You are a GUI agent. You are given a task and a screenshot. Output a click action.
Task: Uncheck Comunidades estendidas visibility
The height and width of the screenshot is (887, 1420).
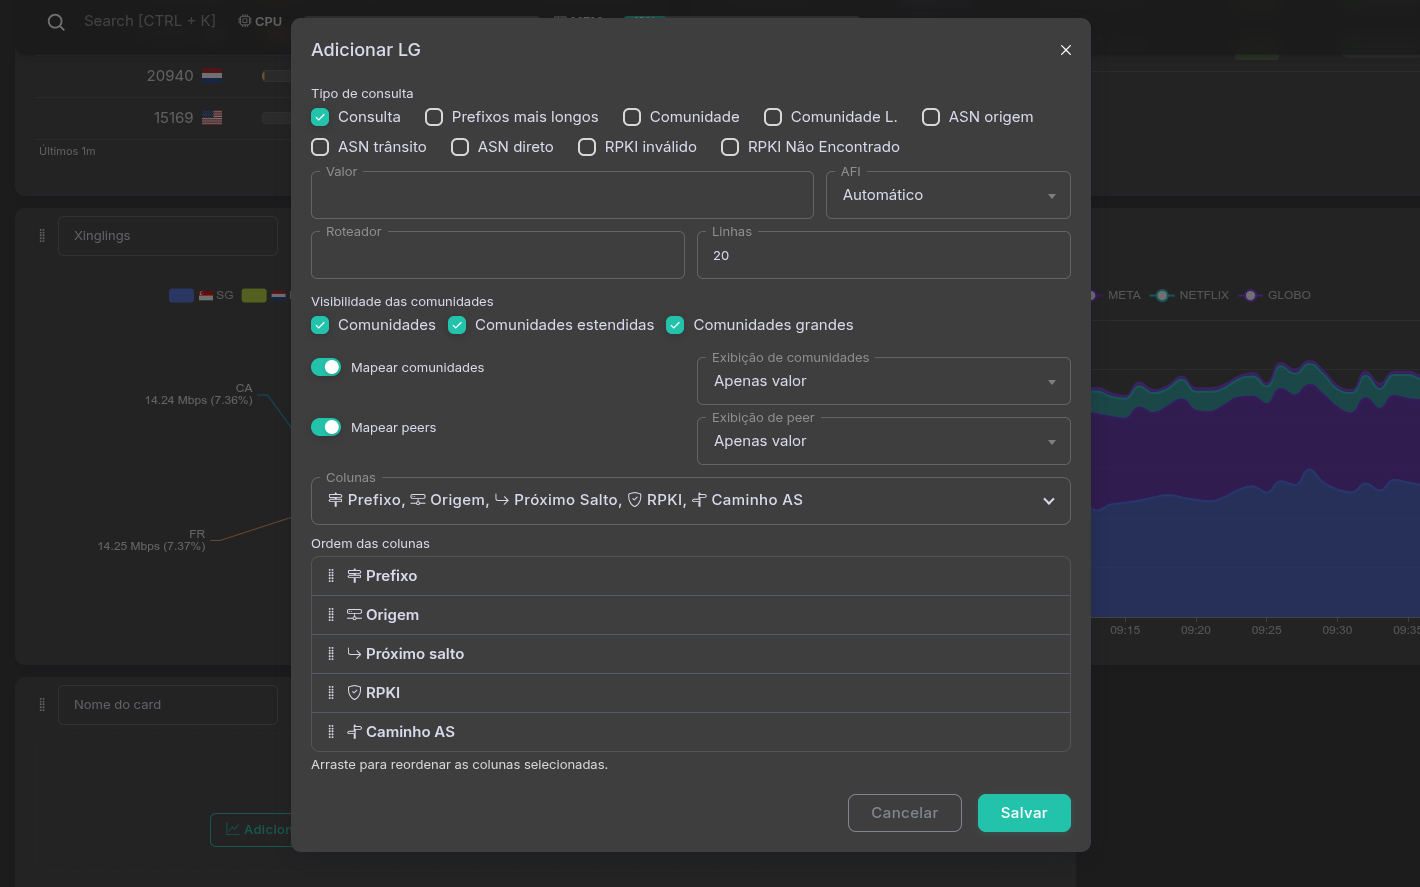coord(457,325)
